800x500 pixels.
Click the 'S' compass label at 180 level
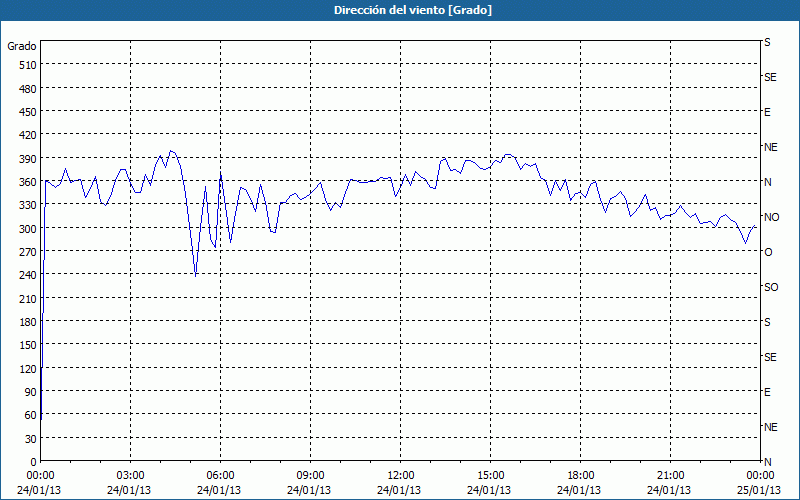pos(767,322)
